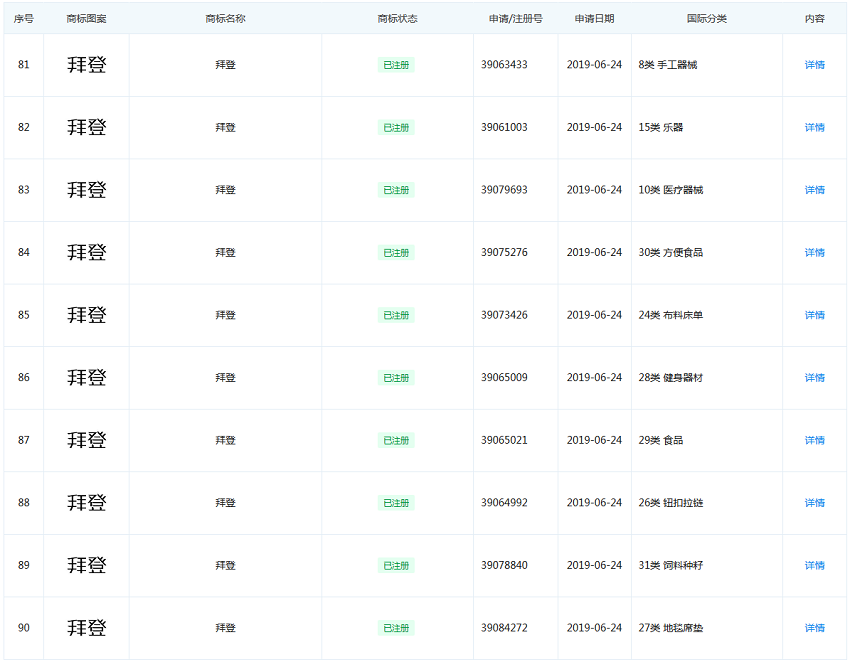Click the trademark name 拜登 in row 84

point(226,253)
